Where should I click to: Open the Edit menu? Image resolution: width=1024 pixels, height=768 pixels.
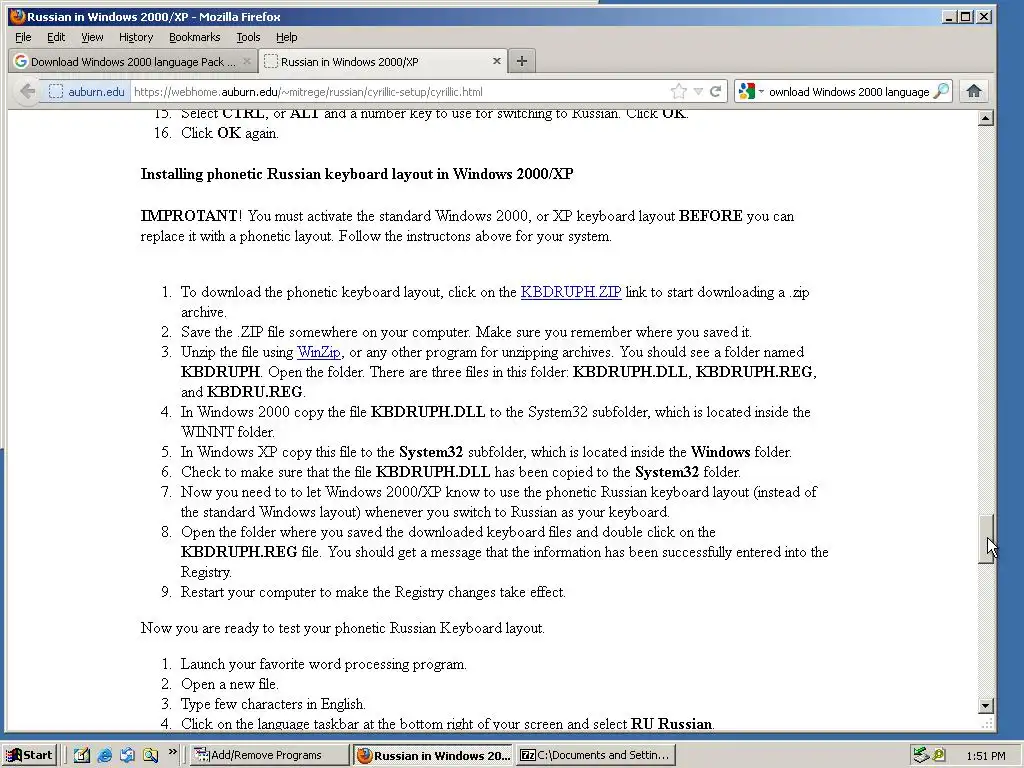(x=56, y=37)
